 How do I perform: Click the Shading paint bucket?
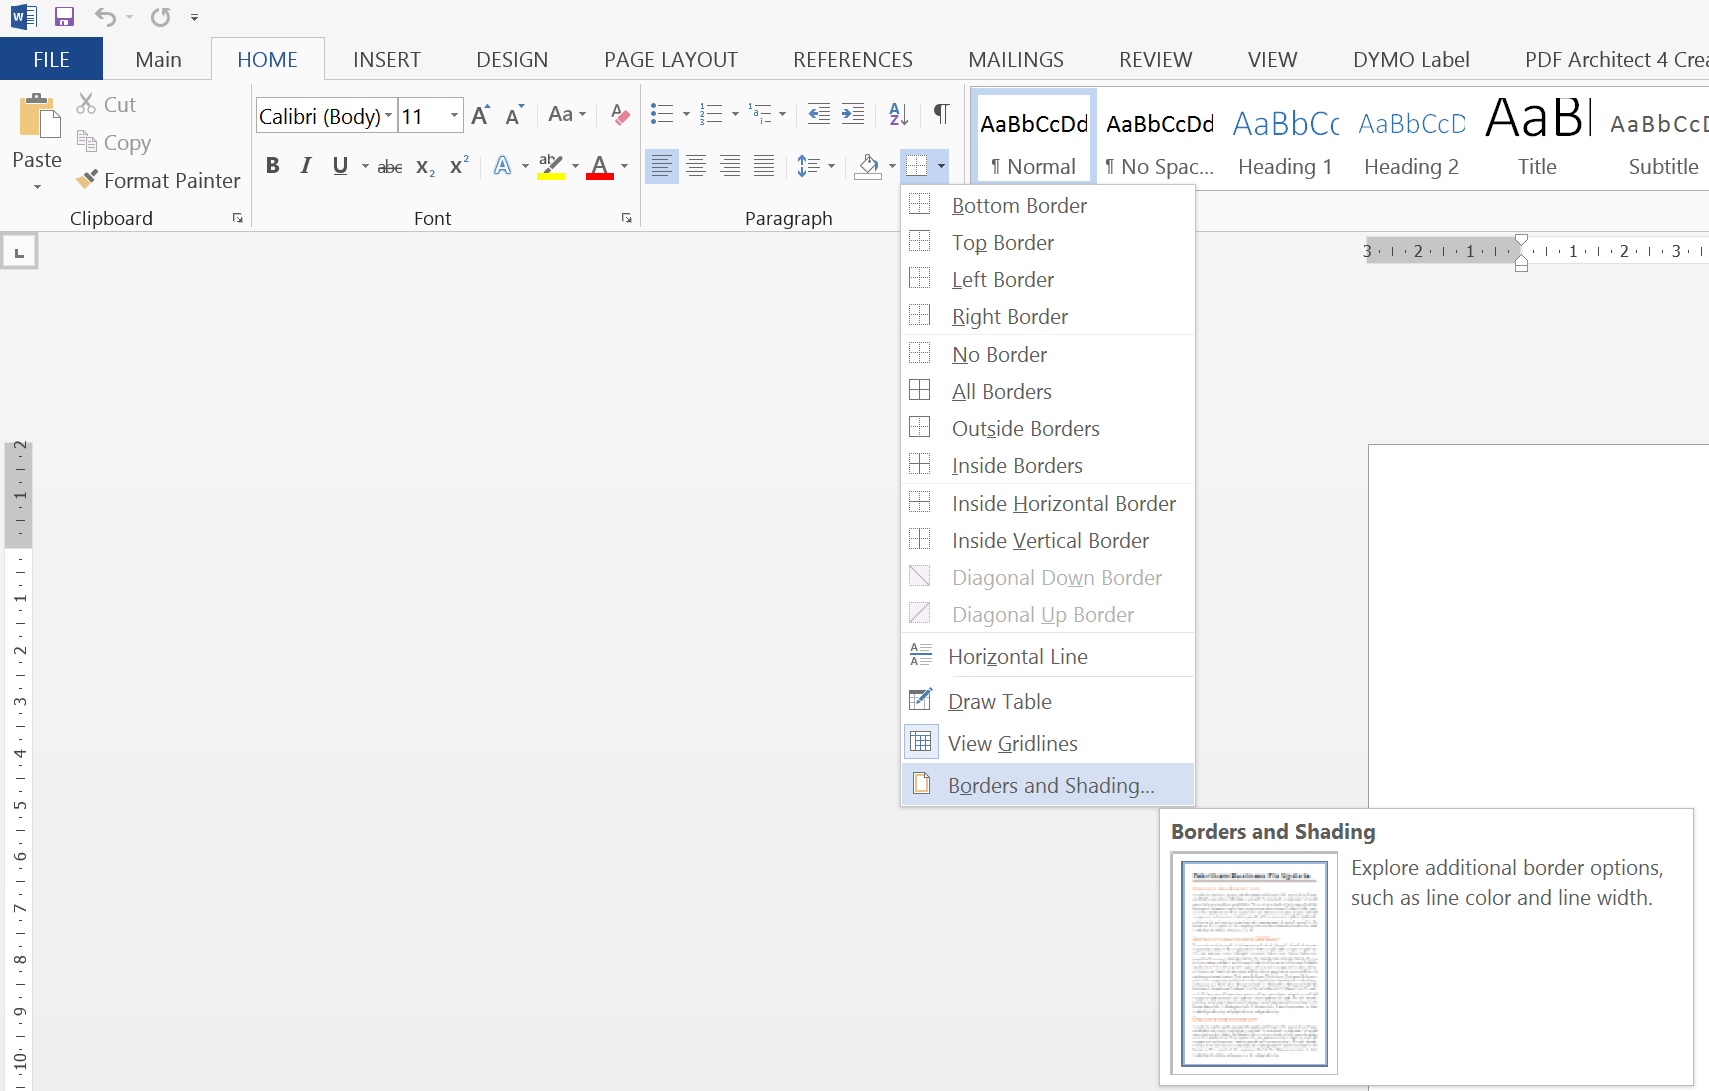[x=868, y=166]
